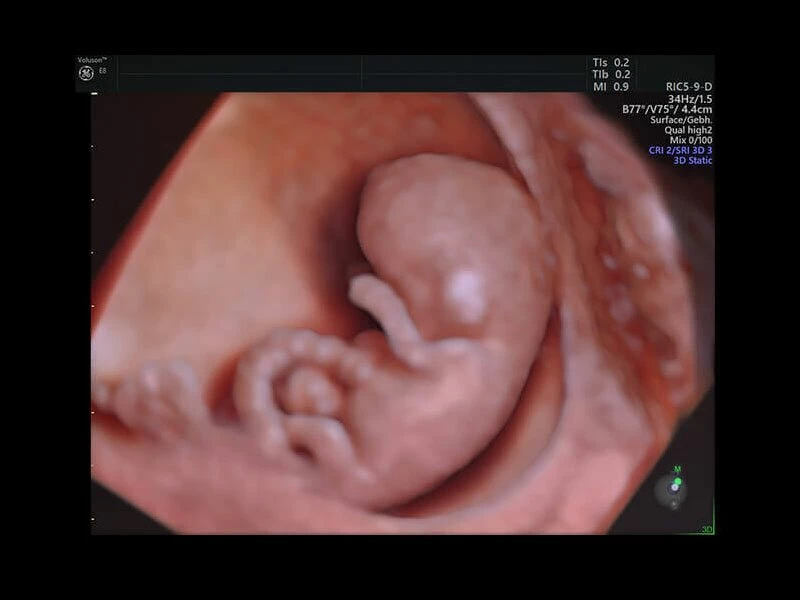The width and height of the screenshot is (800, 600).
Task: Select the green M light position marker
Action: (677, 482)
